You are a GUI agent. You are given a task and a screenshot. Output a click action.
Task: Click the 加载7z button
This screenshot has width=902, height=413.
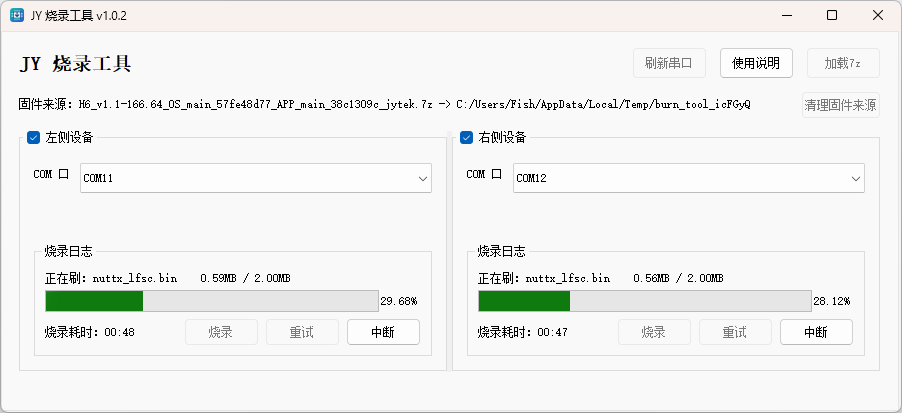coord(843,63)
